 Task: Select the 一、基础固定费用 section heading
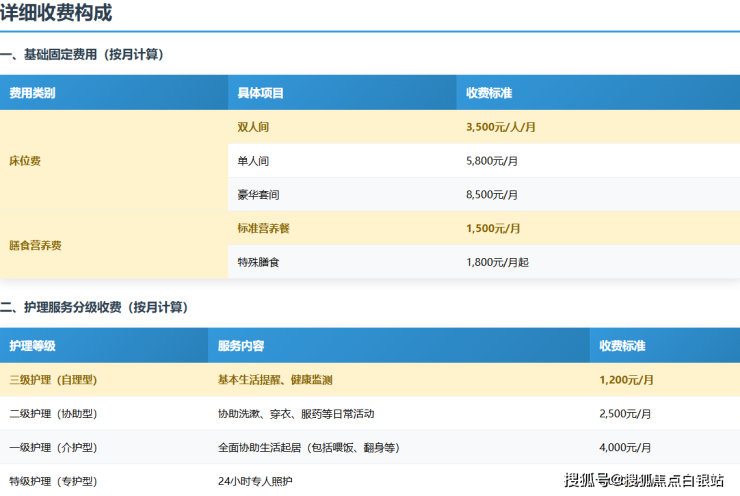pyautogui.click(x=82, y=55)
